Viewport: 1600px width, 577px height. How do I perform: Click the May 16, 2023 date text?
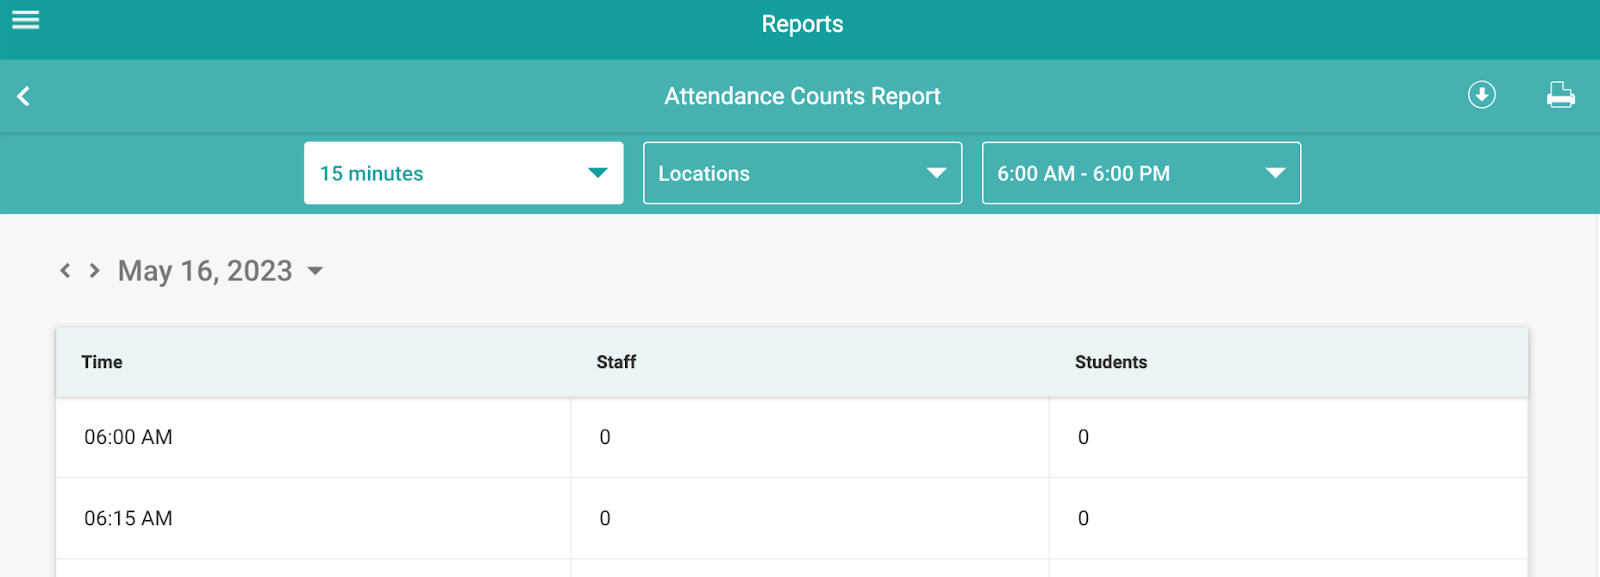(205, 271)
